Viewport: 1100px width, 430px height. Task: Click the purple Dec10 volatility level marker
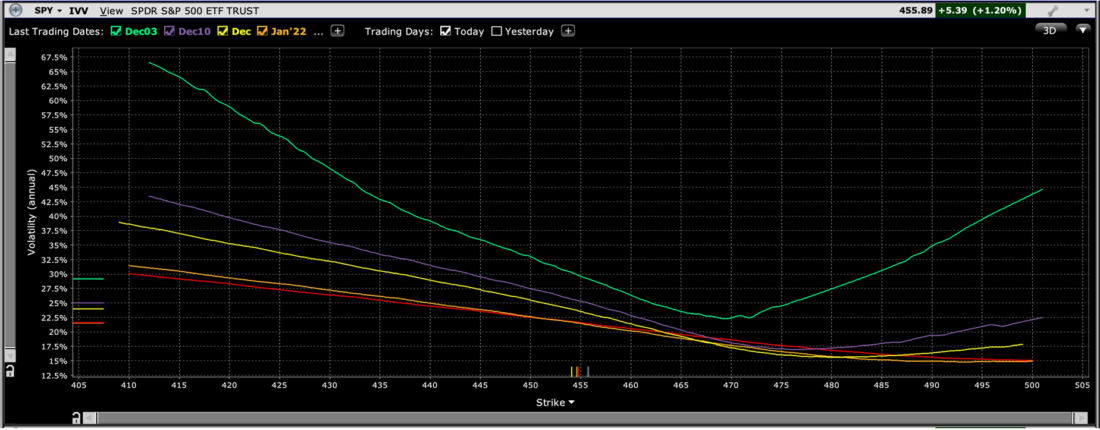coord(88,303)
